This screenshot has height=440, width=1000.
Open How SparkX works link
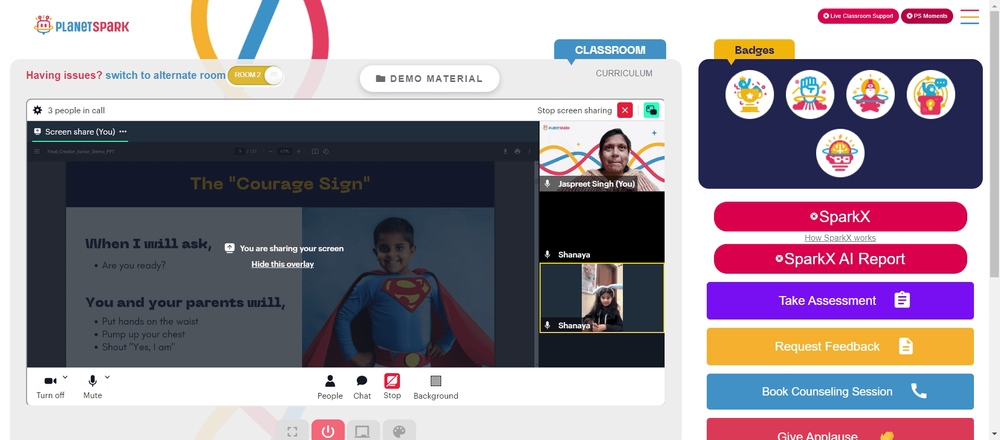(840, 238)
